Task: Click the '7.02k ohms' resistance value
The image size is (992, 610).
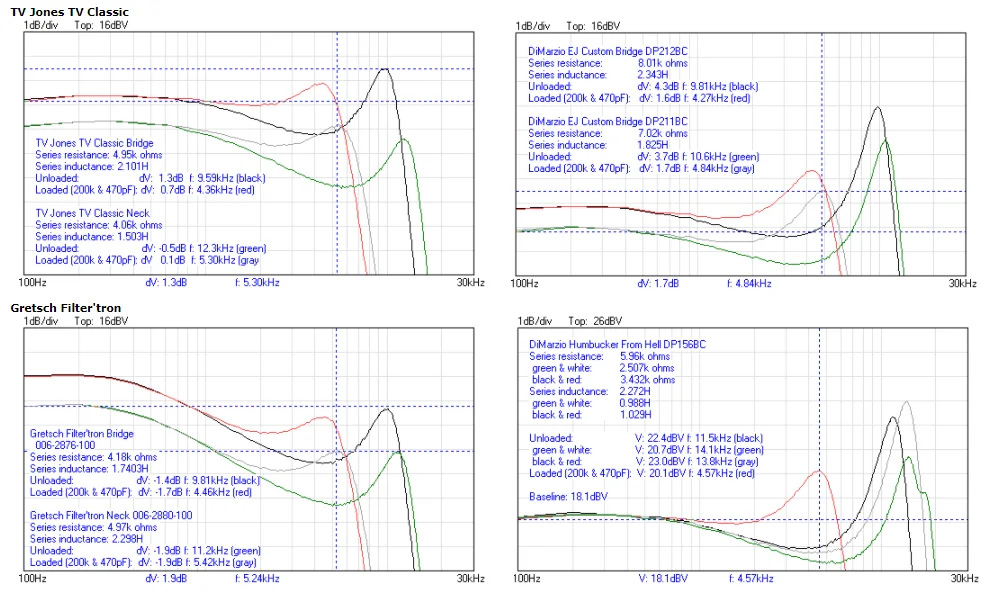Action: [662, 134]
